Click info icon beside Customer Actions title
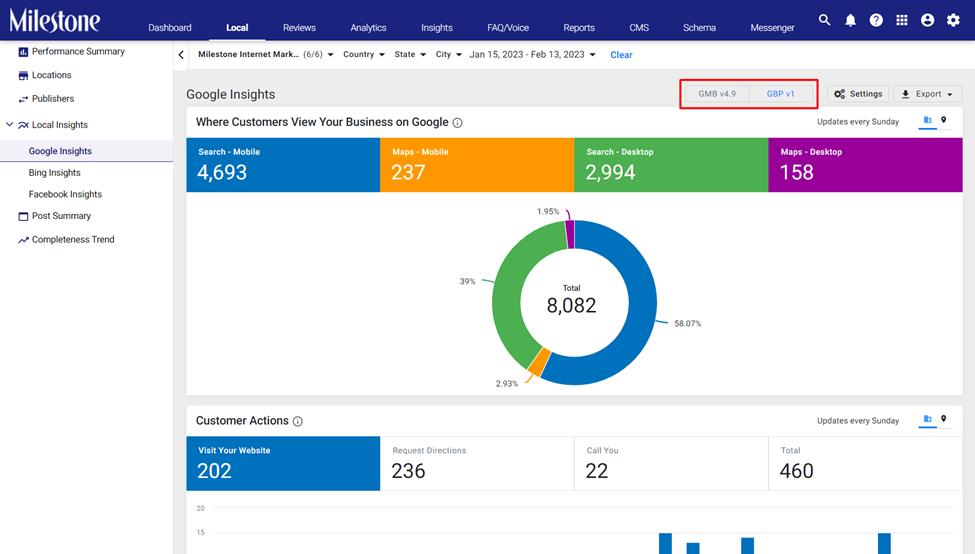975x554 pixels. click(298, 422)
